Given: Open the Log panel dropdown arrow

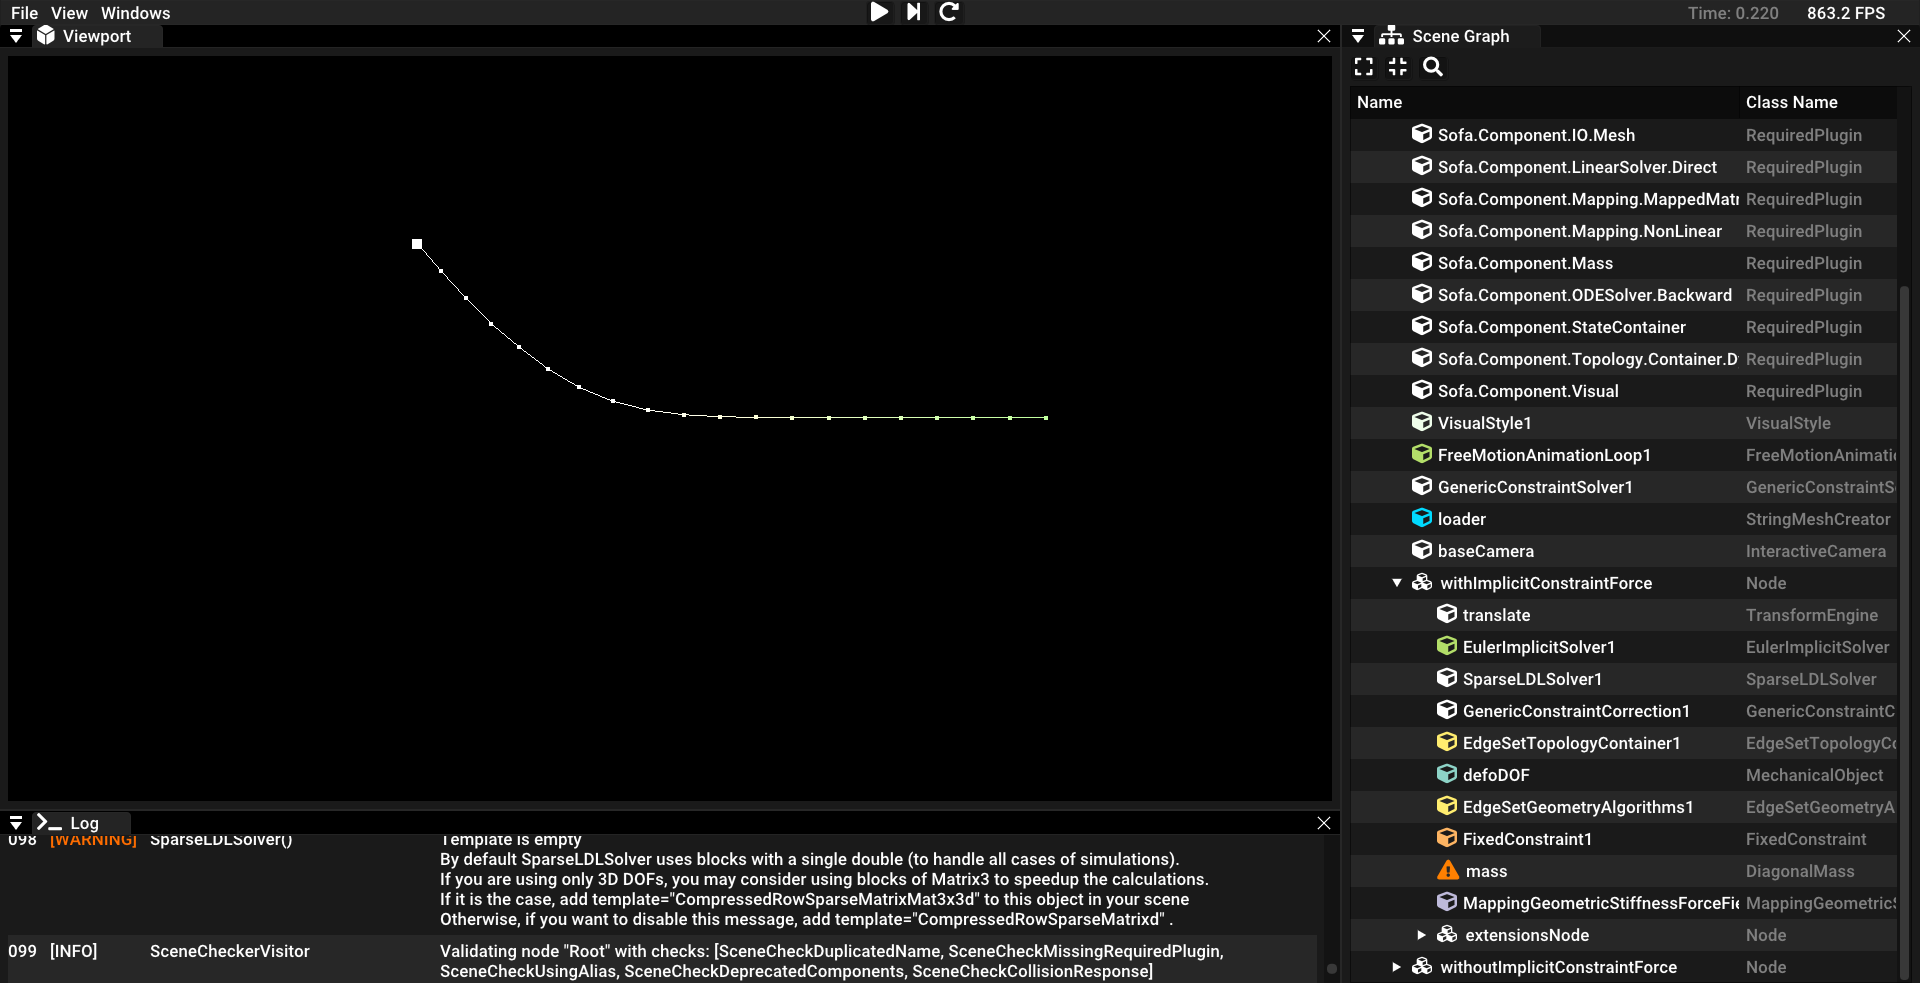Looking at the screenshot, I should pyautogui.click(x=16, y=823).
